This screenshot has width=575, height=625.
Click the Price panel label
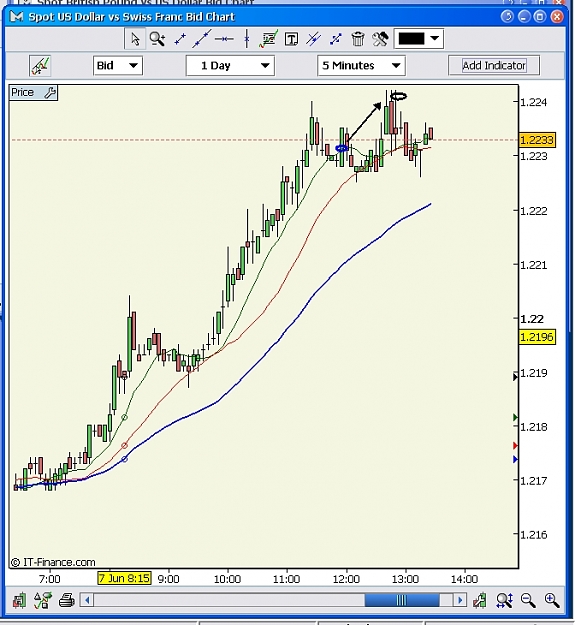point(22,92)
